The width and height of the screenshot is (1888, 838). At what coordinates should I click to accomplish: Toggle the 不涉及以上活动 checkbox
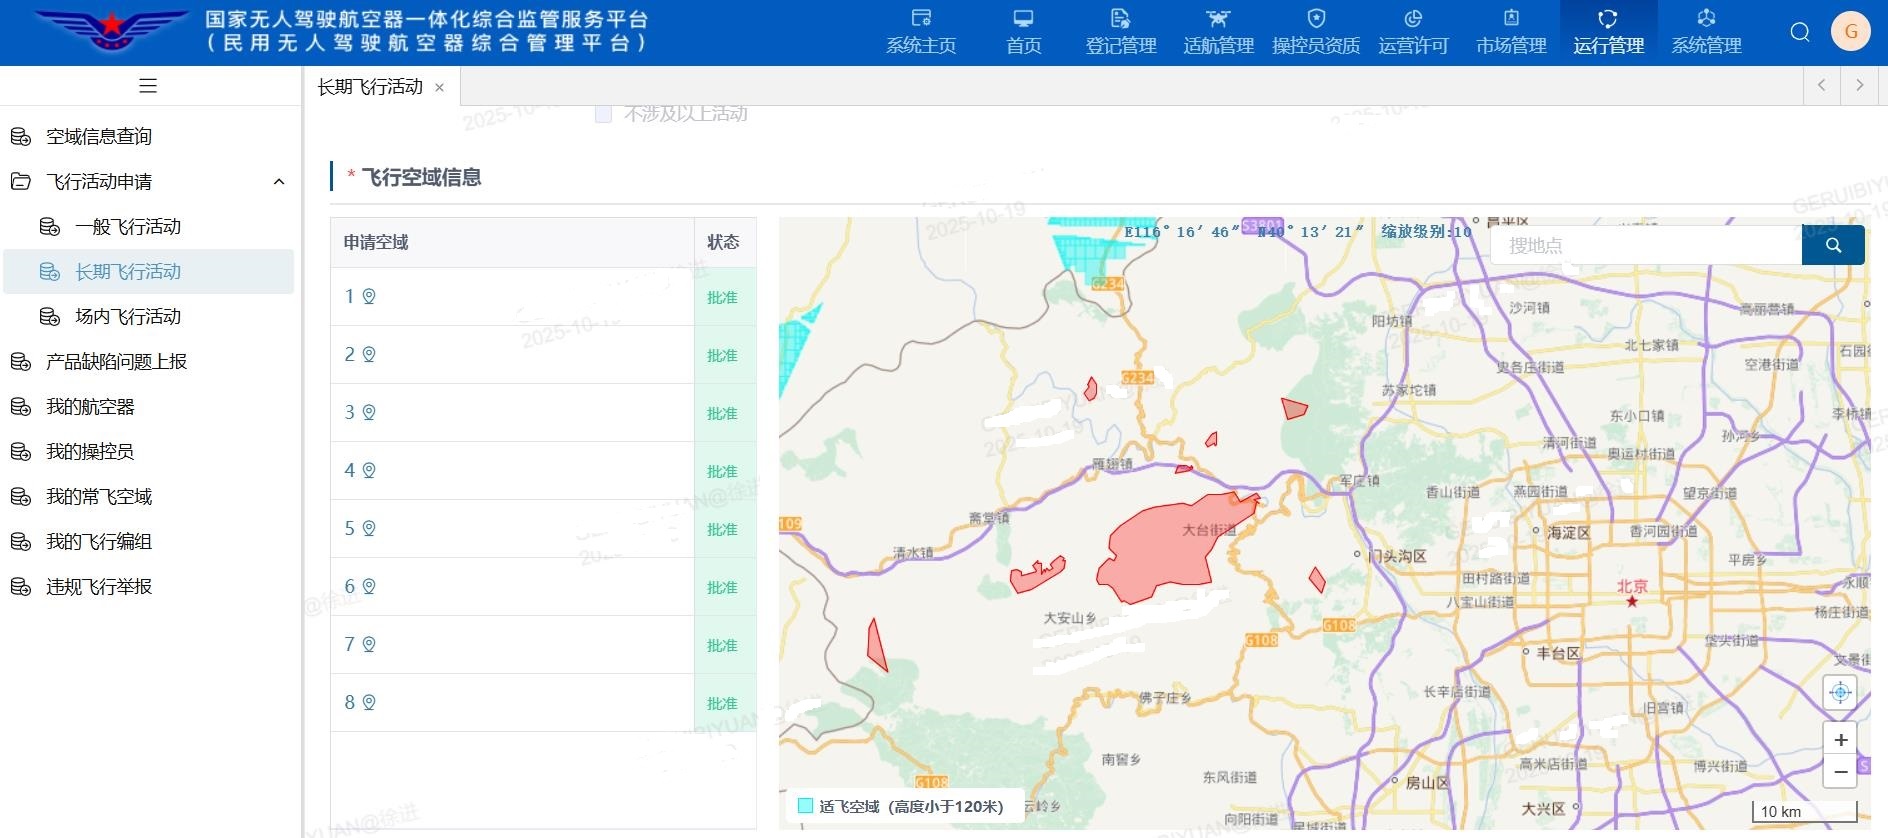[603, 114]
